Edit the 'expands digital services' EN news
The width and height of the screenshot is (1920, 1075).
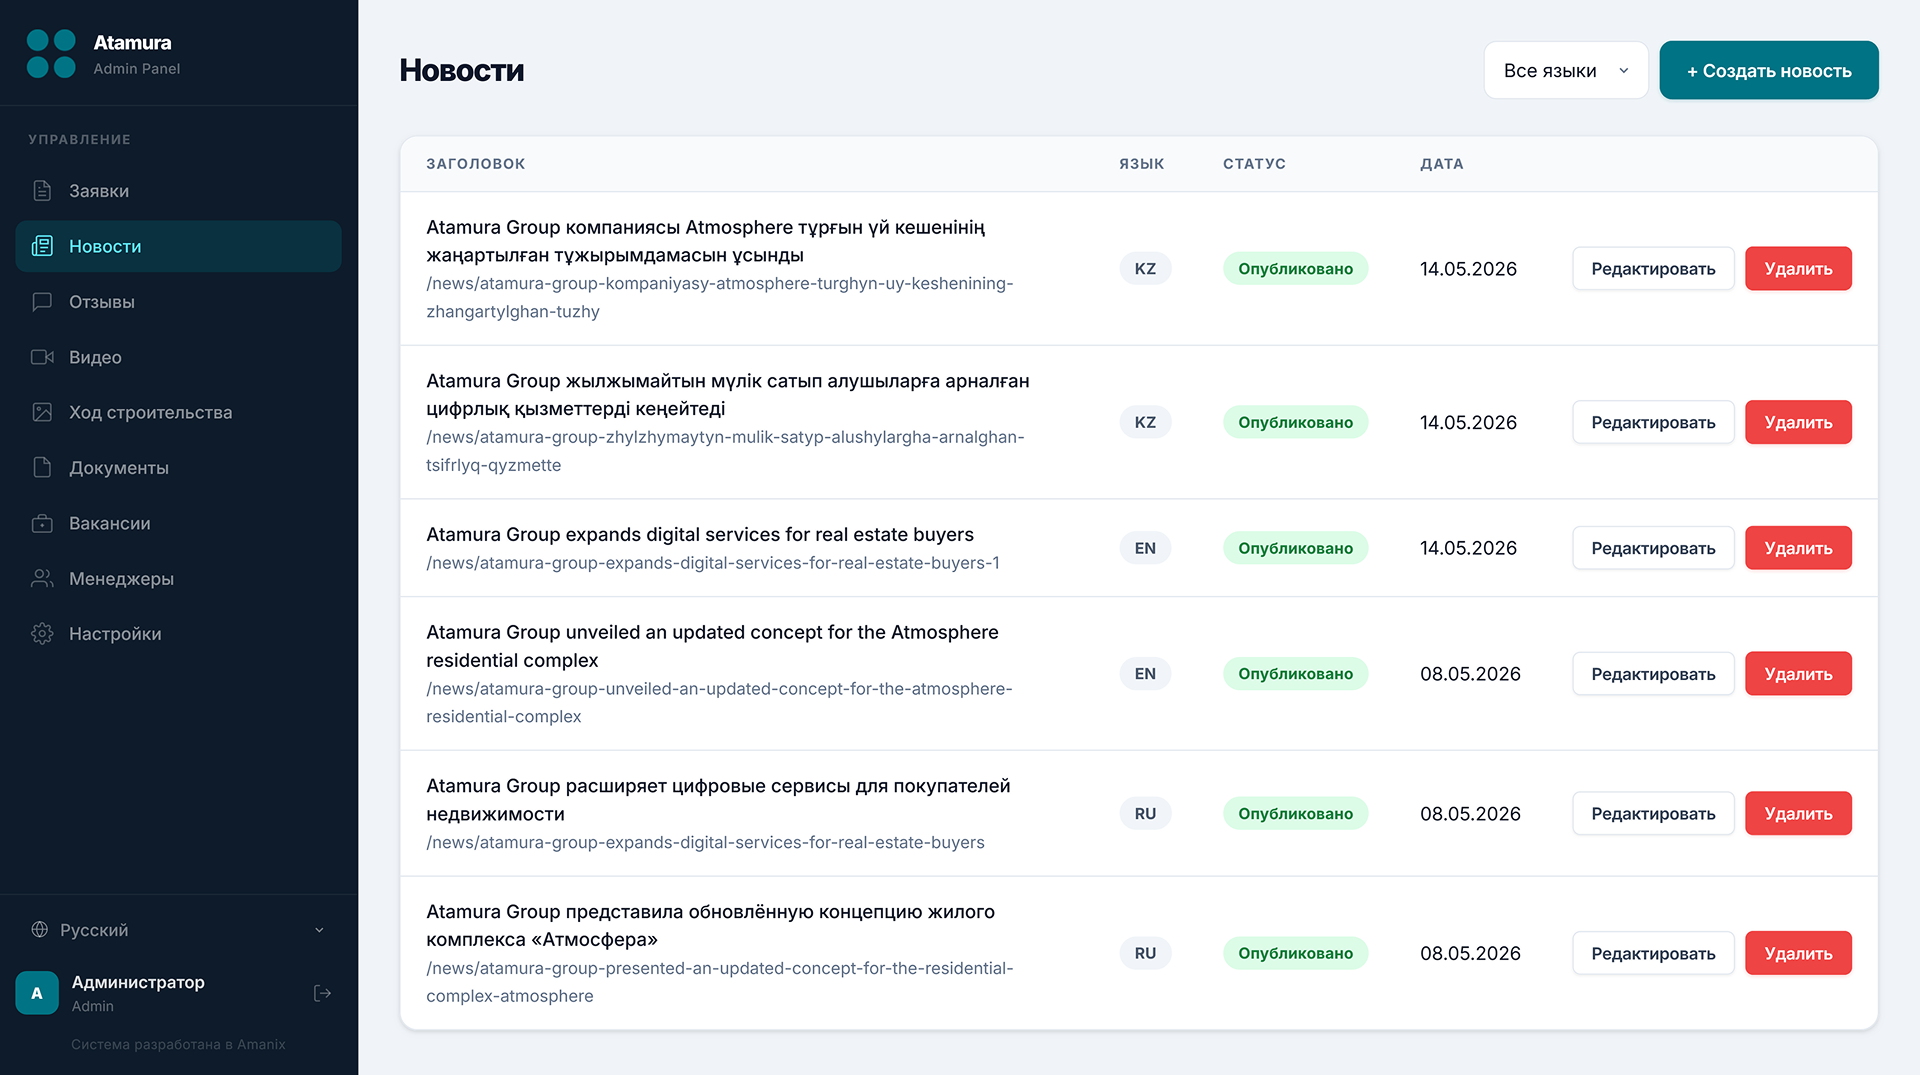click(x=1653, y=548)
